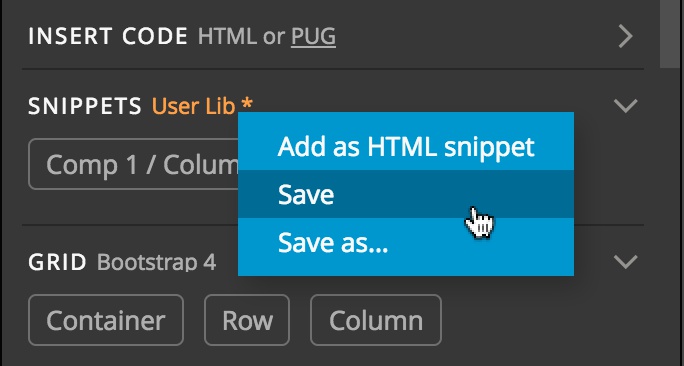
Task: Insert the Row grid element
Action: (x=247, y=320)
